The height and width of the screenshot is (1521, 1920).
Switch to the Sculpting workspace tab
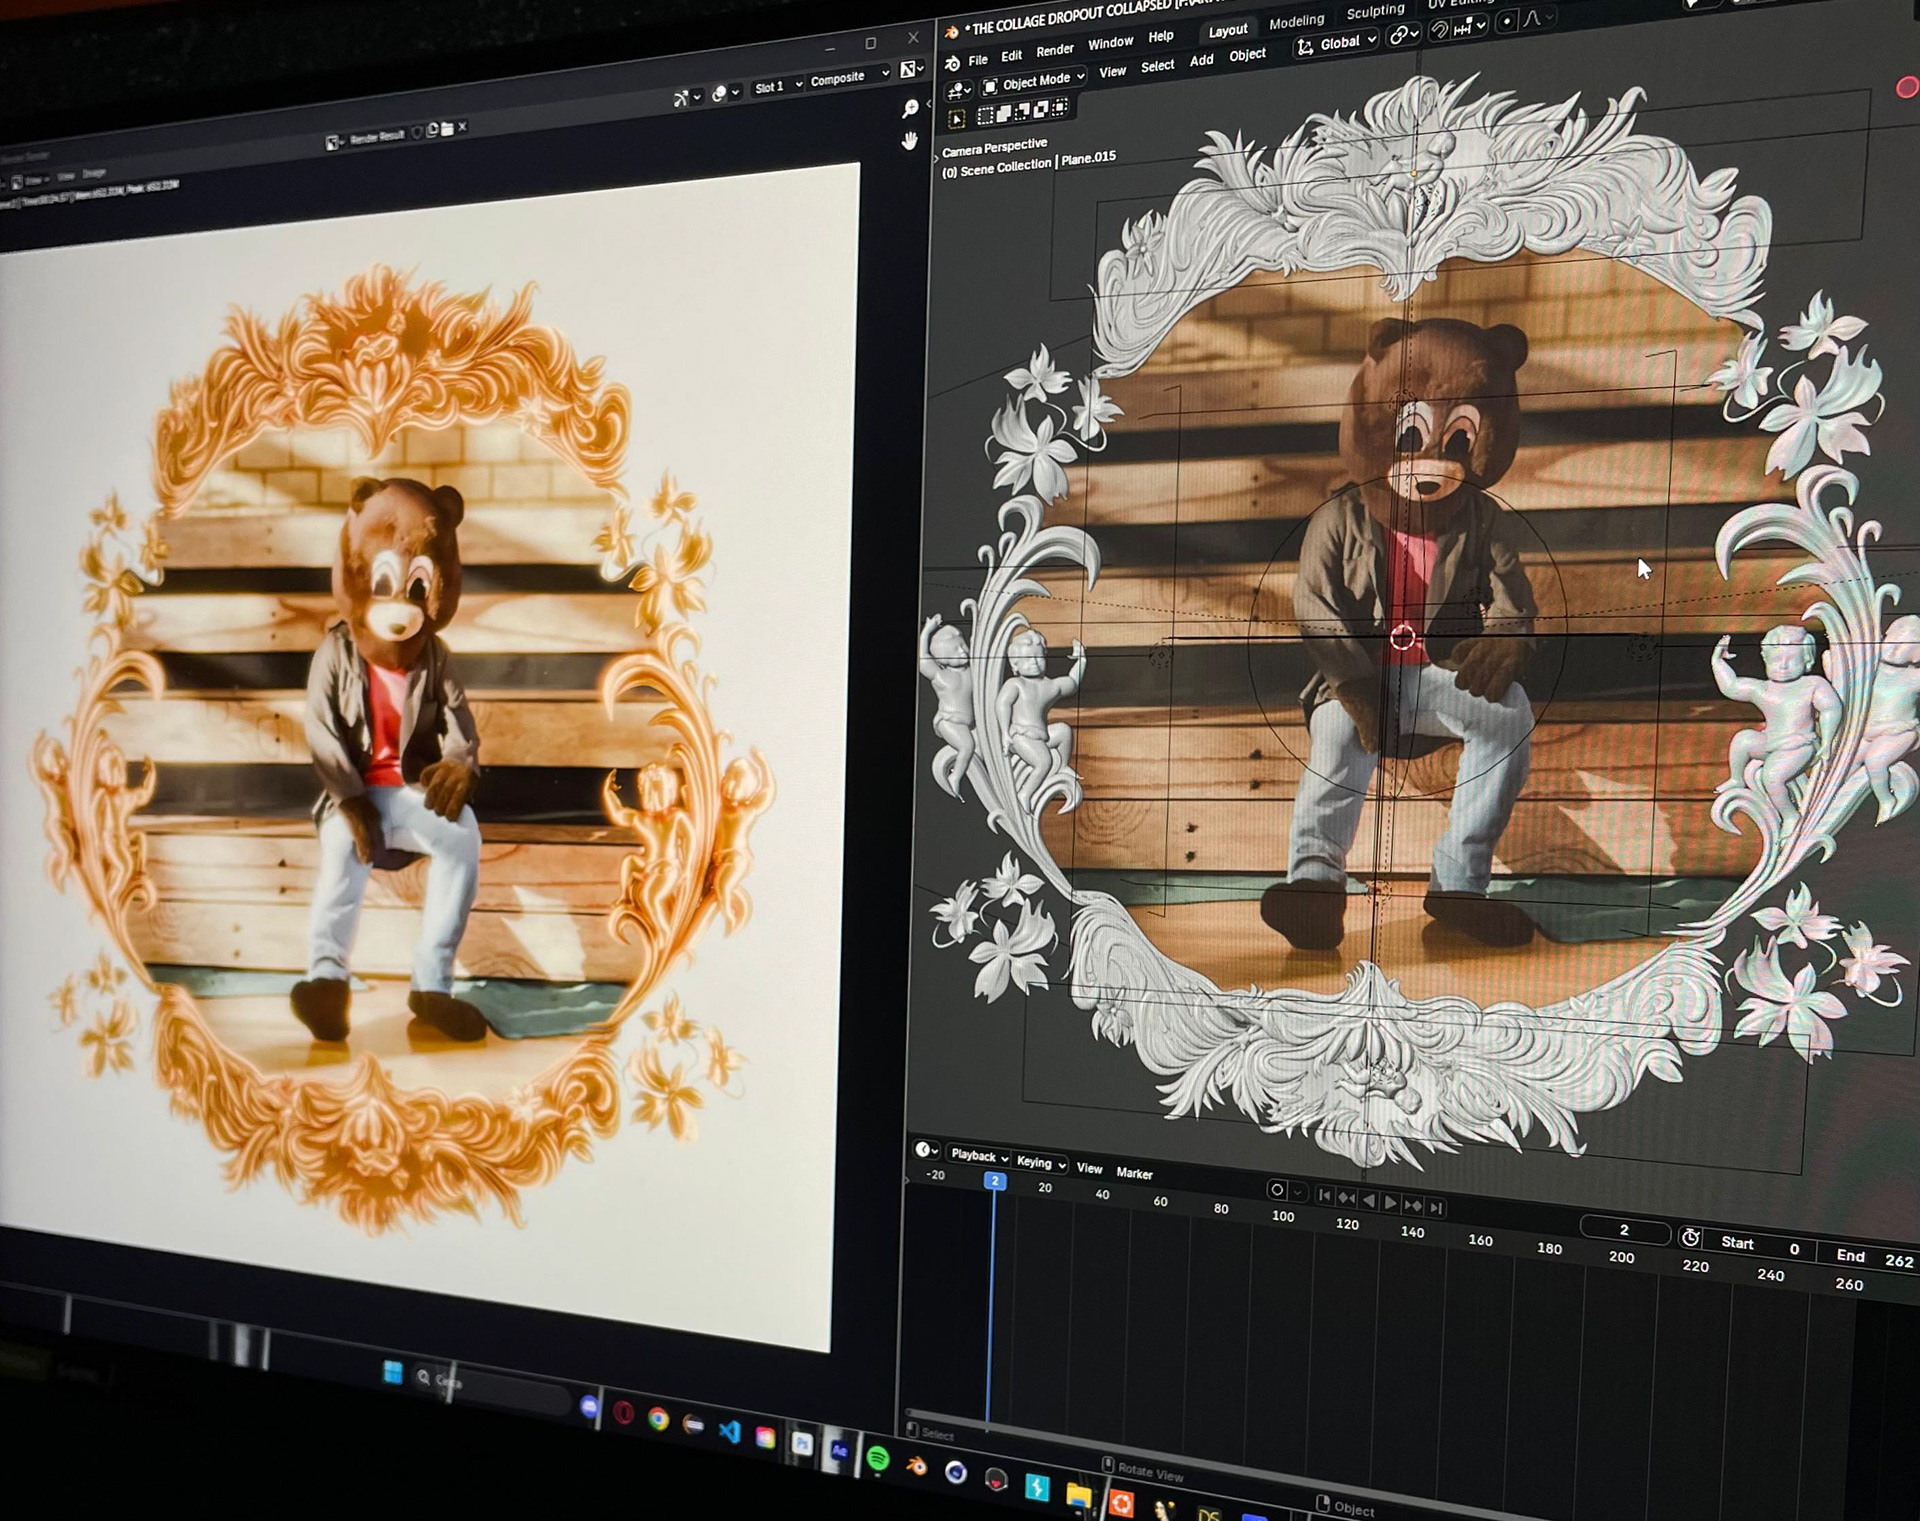pyautogui.click(x=1375, y=11)
